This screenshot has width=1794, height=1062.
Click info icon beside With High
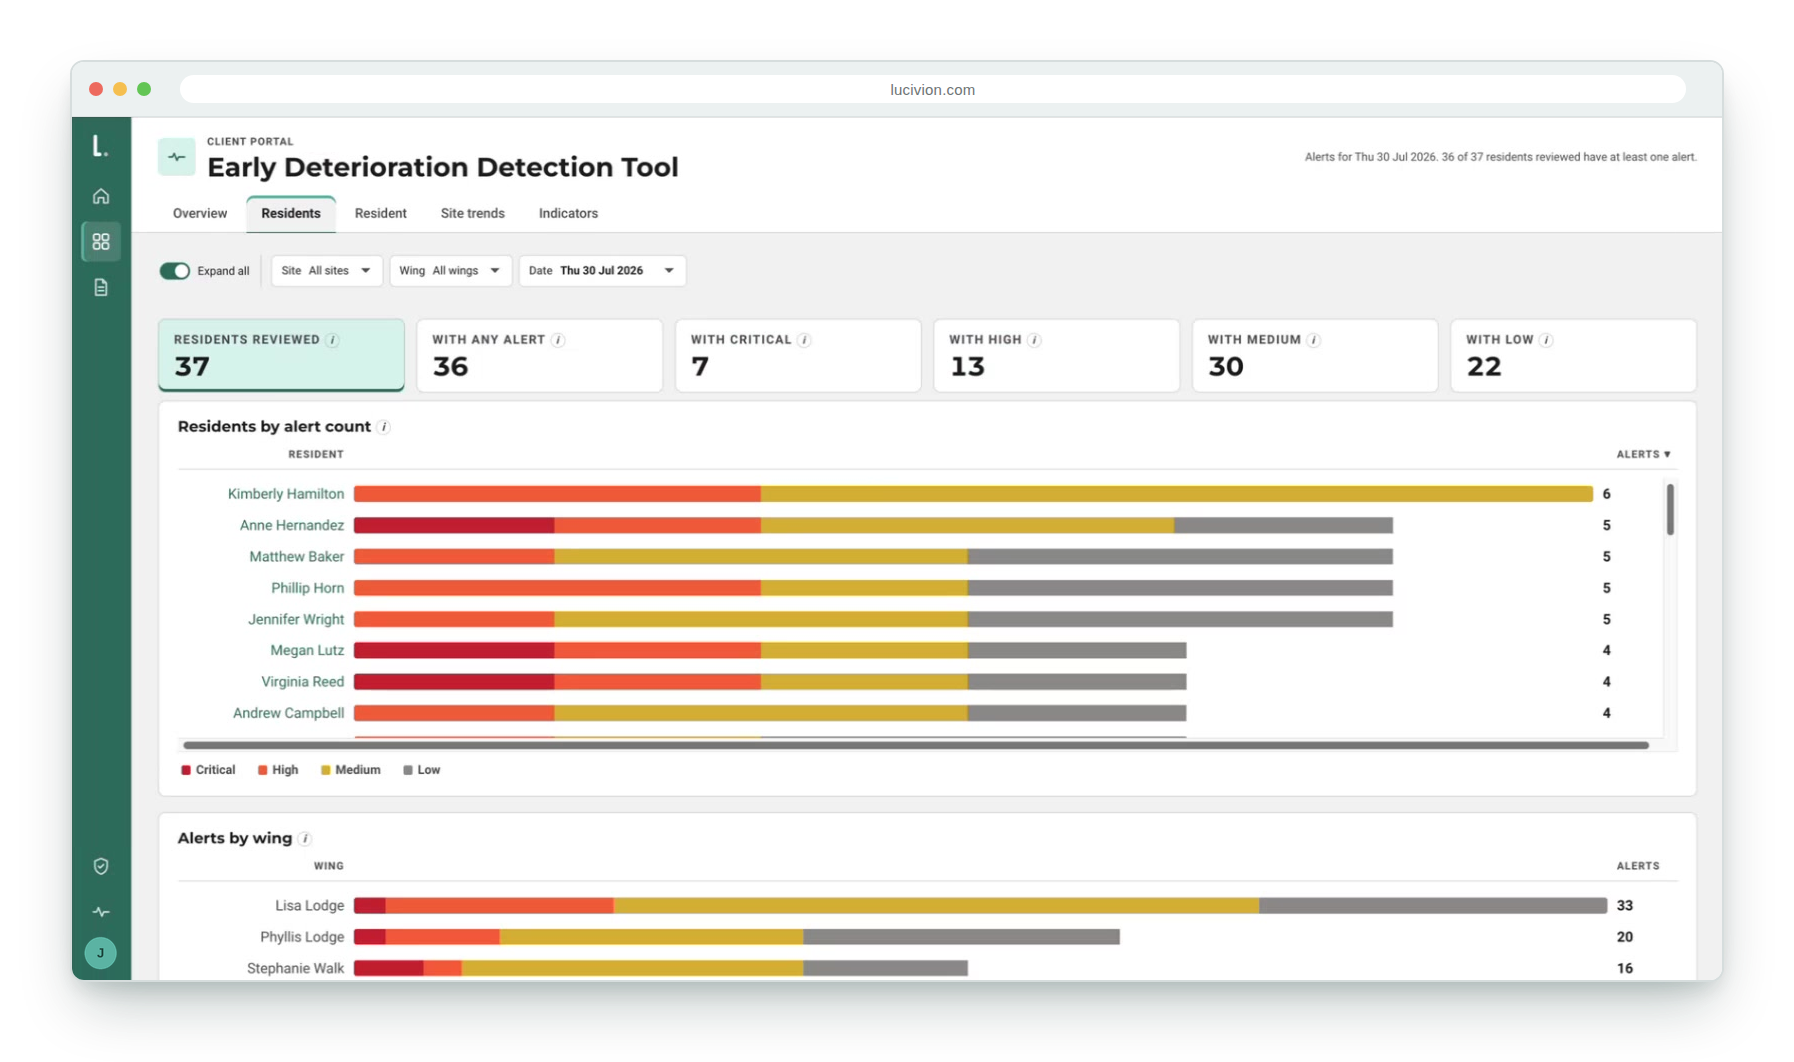coord(1035,340)
